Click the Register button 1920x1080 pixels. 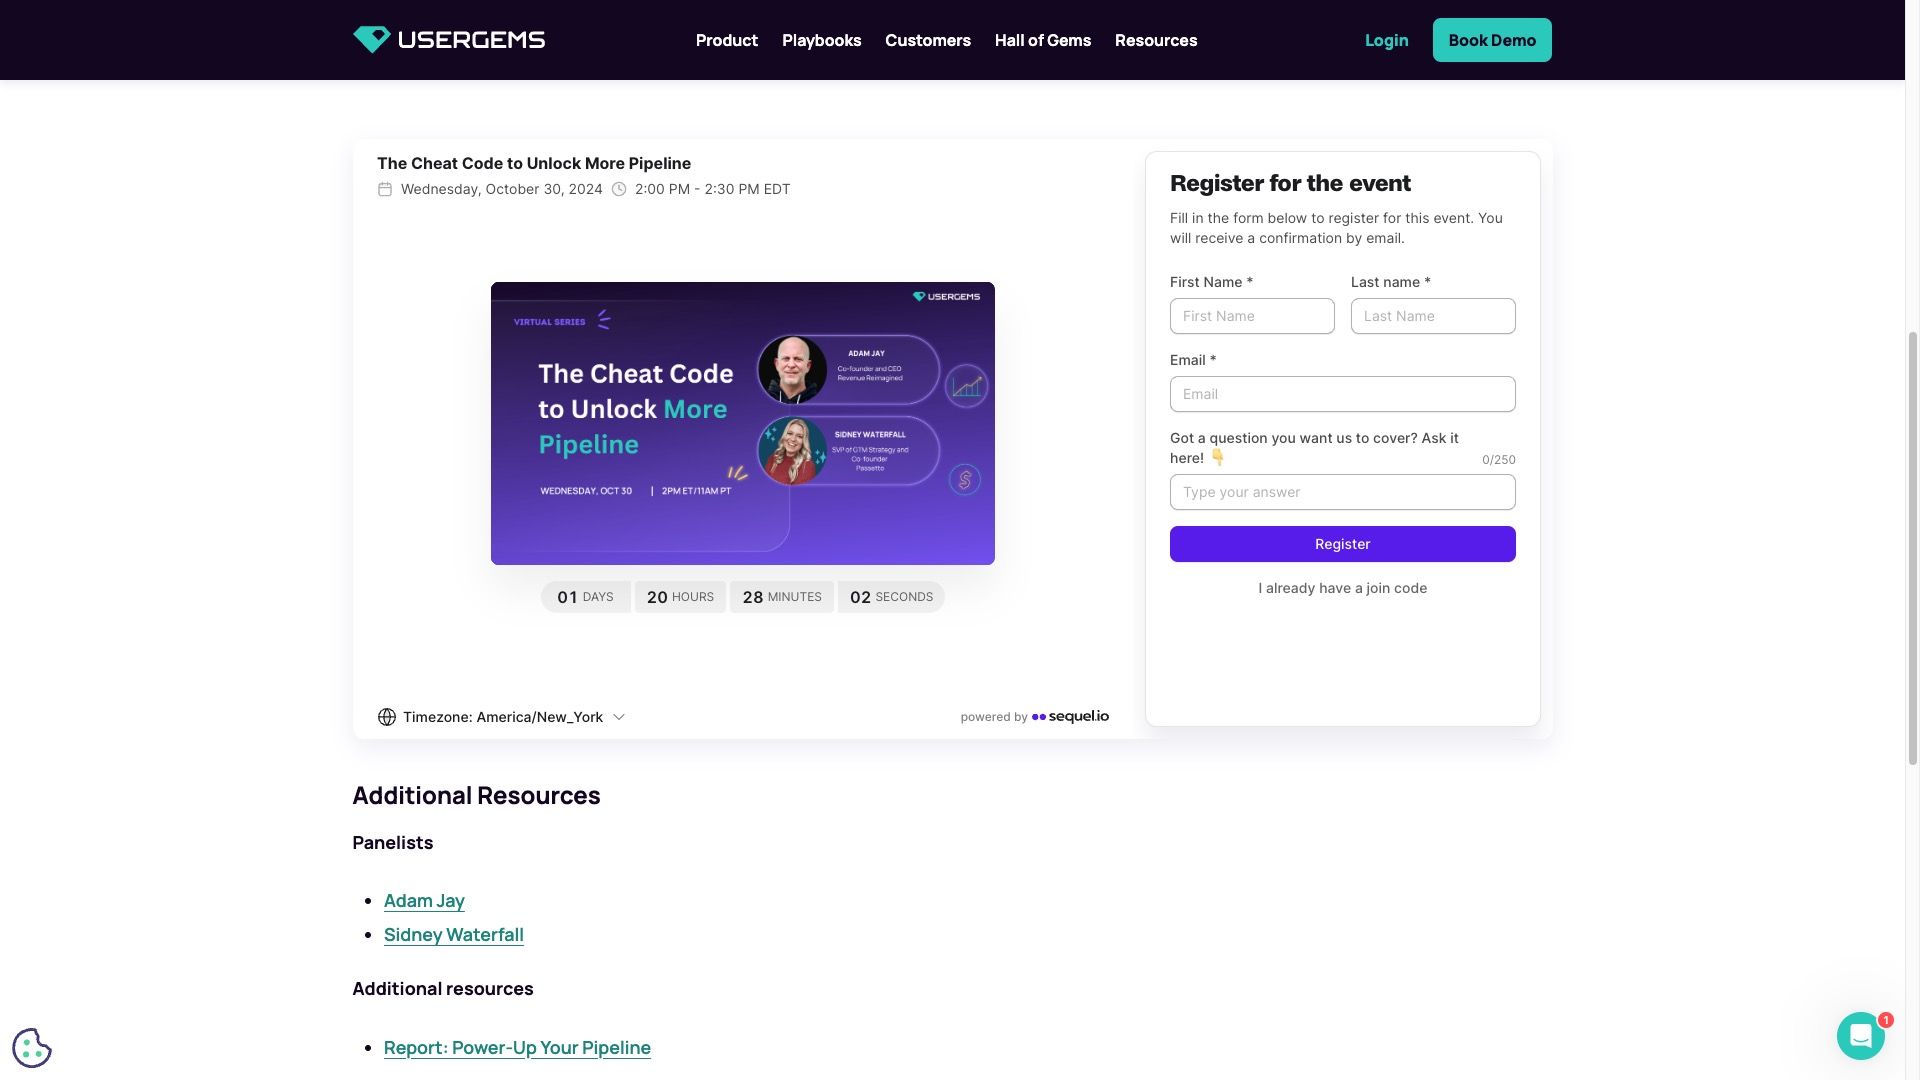[1342, 544]
